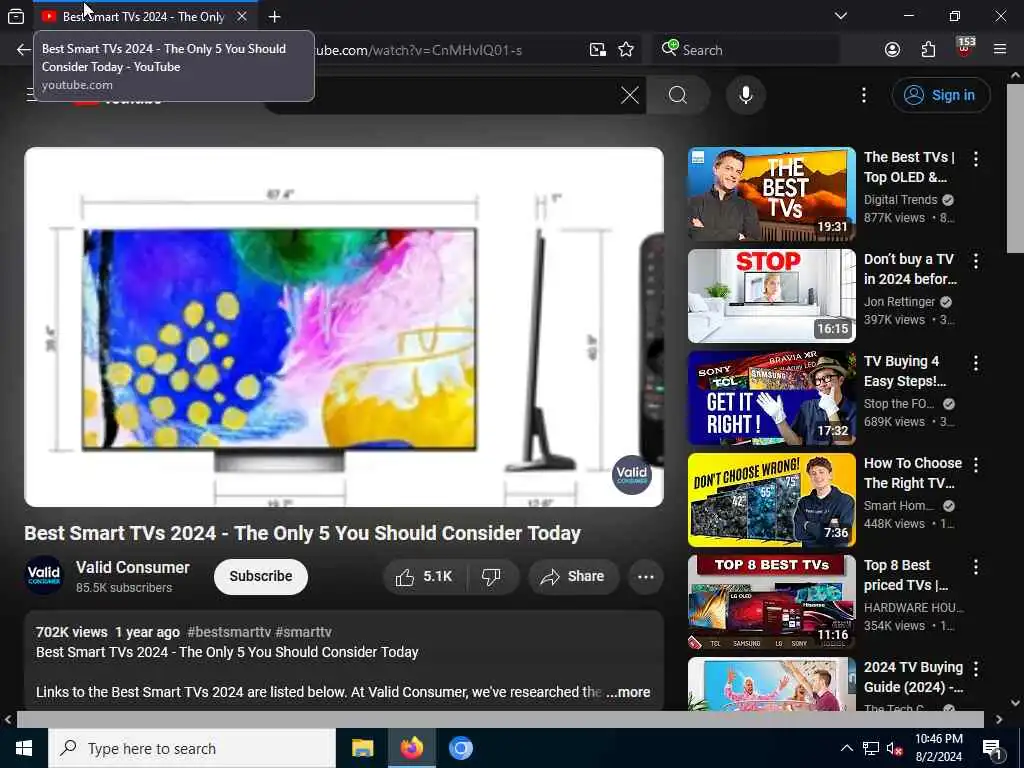Click the horizontal page scrollbar

(500, 719)
